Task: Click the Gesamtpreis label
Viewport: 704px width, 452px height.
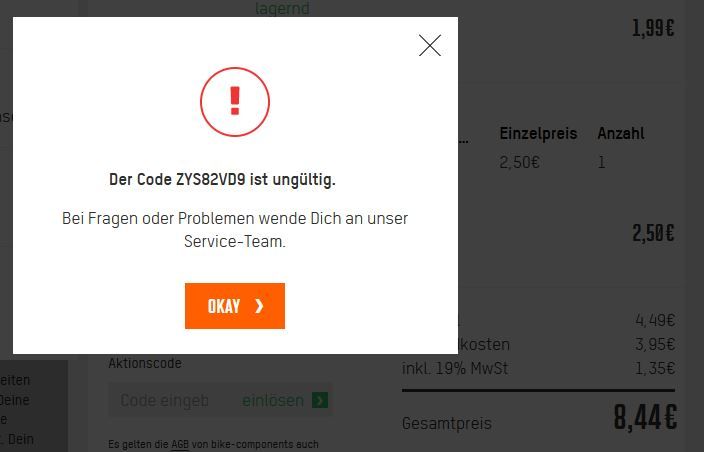Action: tap(447, 423)
